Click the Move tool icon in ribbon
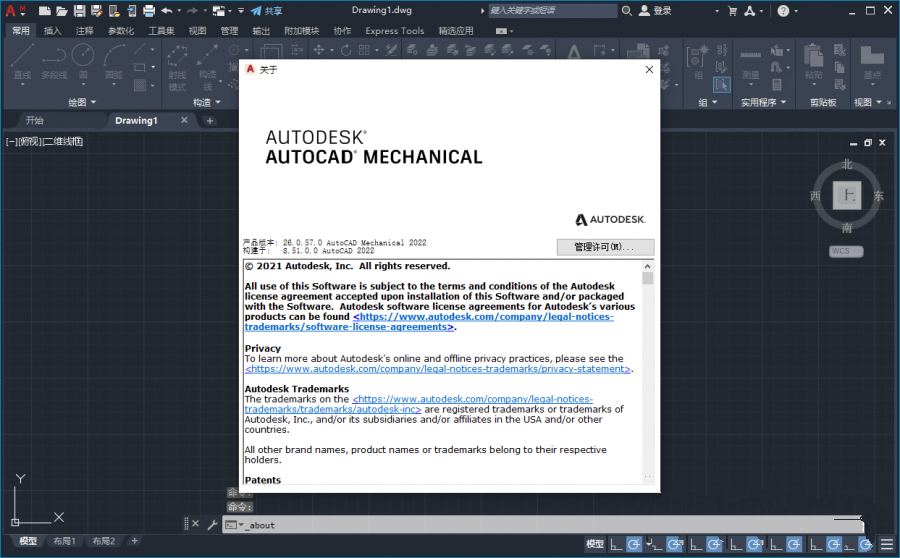Screen dimensions: 900x558 click(x=319, y=50)
